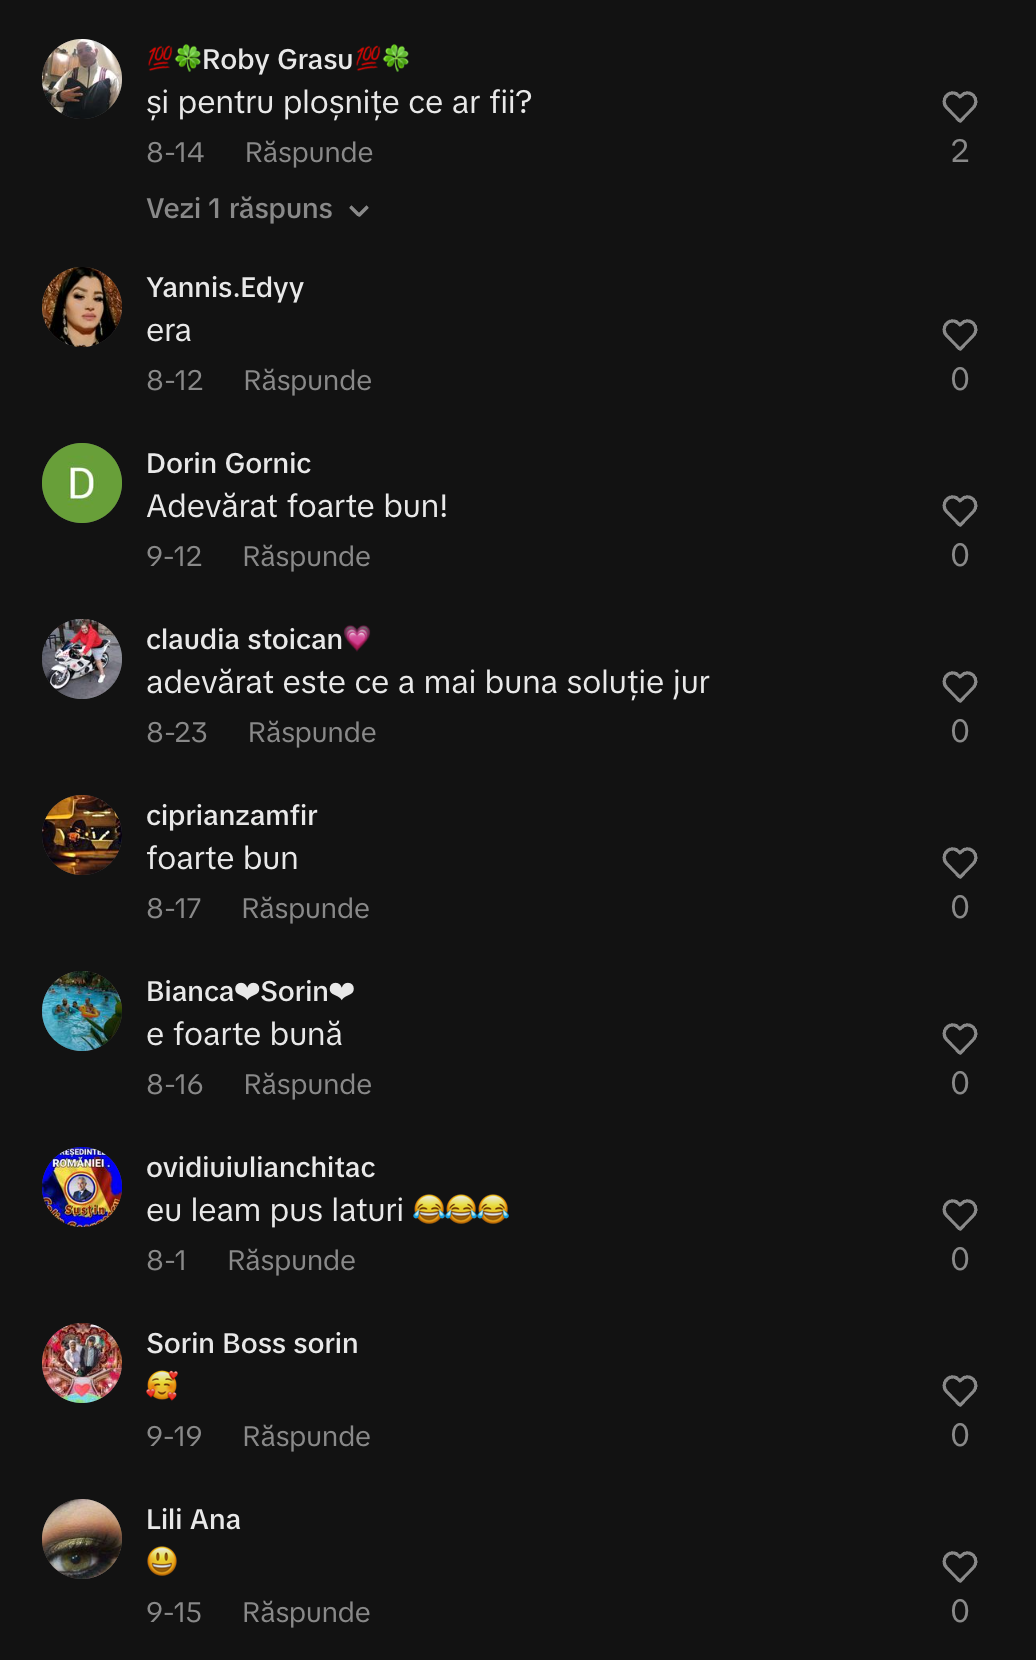Image resolution: width=1036 pixels, height=1660 pixels.
Task: Reply to Roby Grasu via Răspunde
Action: tap(308, 153)
